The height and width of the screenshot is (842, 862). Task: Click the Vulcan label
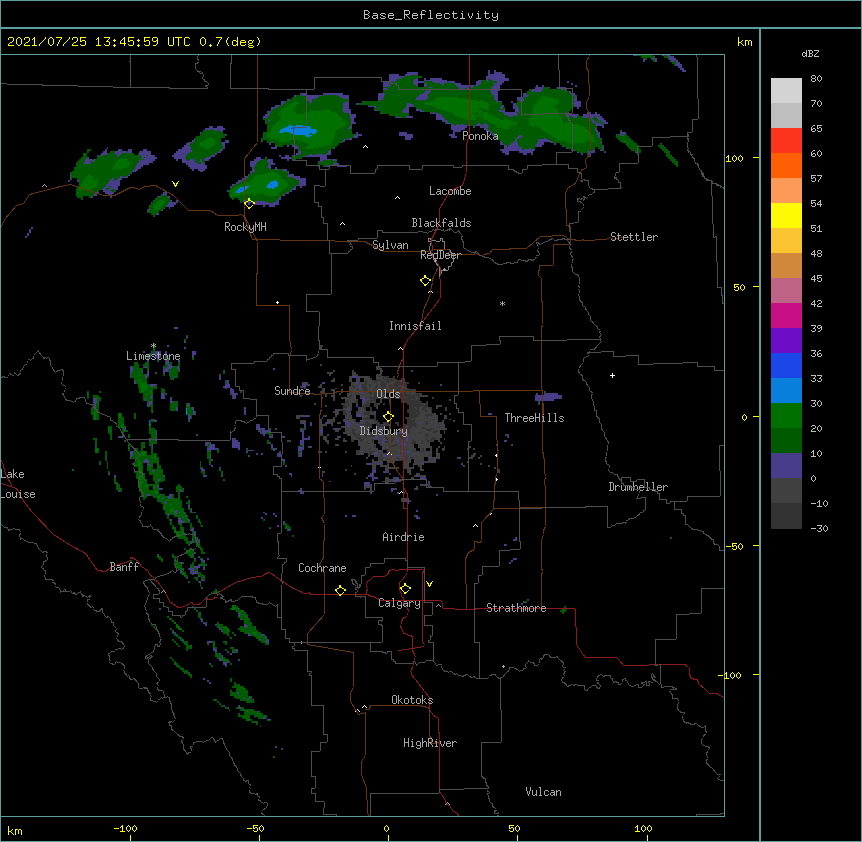[x=543, y=792]
